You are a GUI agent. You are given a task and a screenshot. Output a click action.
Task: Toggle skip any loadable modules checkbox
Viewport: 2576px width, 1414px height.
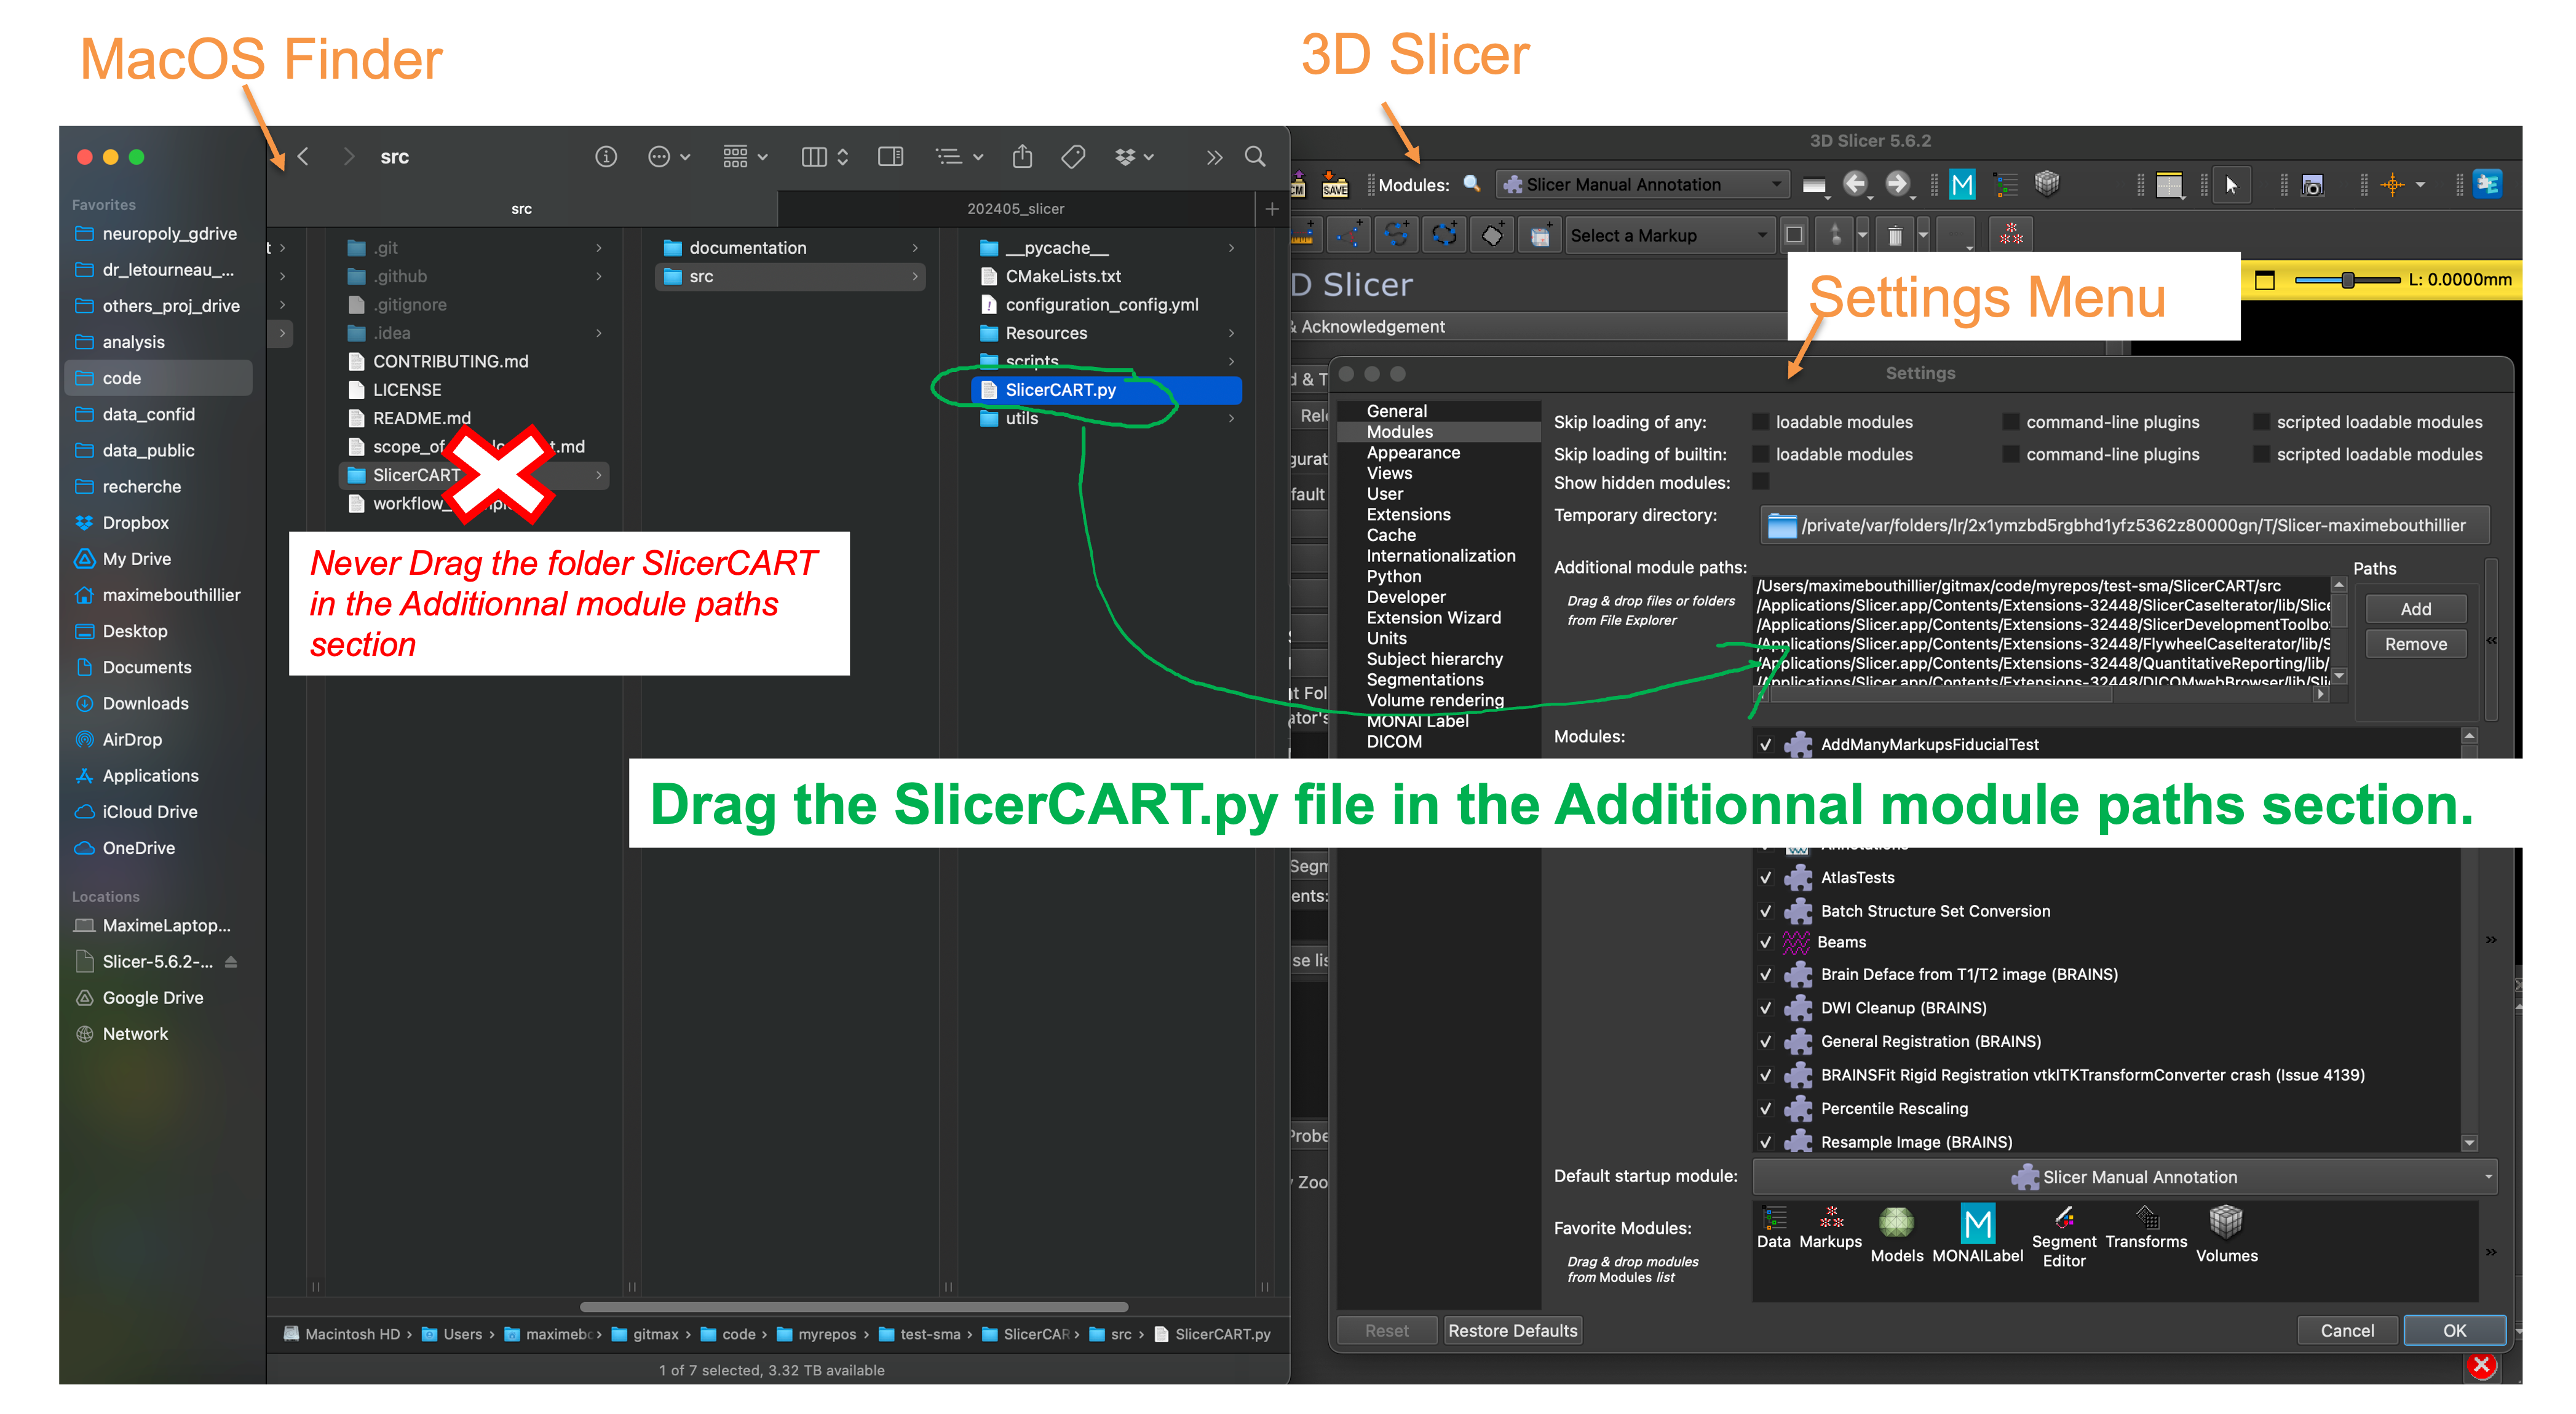click(1761, 422)
